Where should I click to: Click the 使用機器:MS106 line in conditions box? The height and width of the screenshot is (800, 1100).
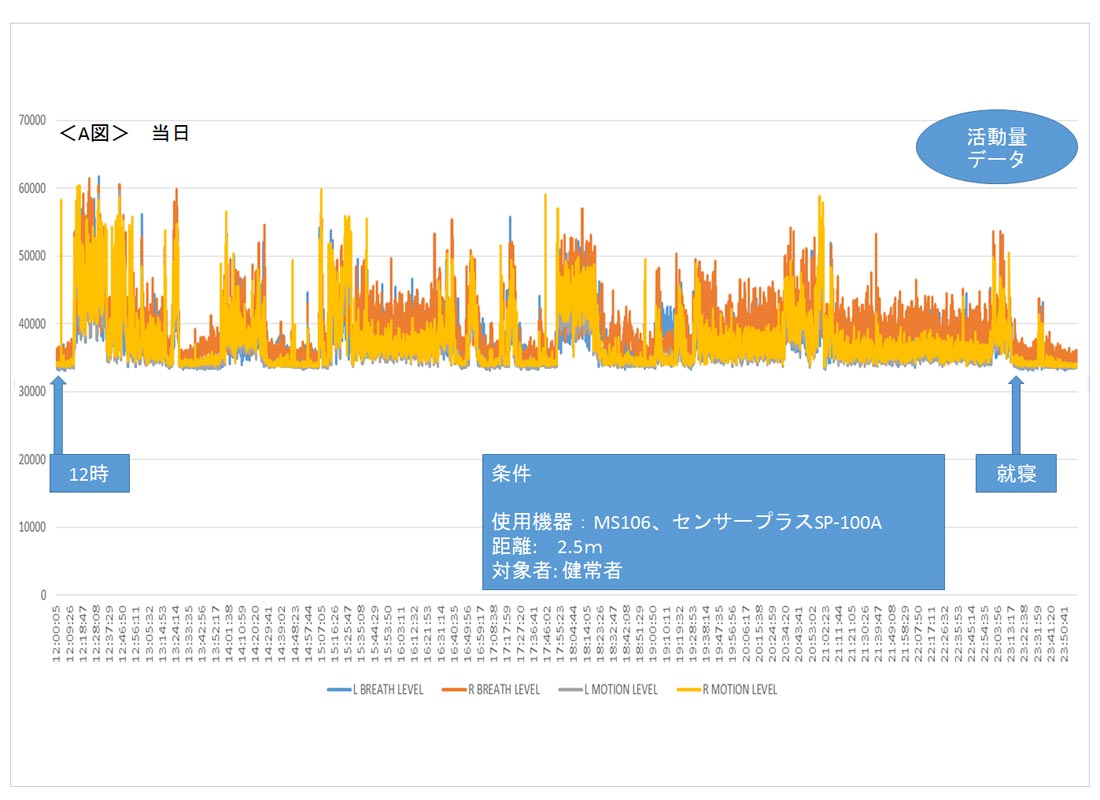click(686, 522)
